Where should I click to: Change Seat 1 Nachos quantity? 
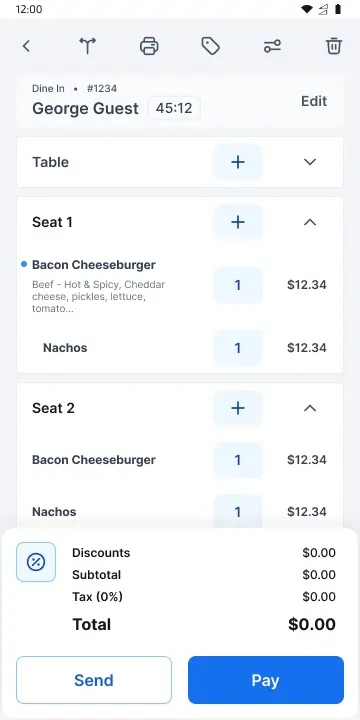[238, 348]
